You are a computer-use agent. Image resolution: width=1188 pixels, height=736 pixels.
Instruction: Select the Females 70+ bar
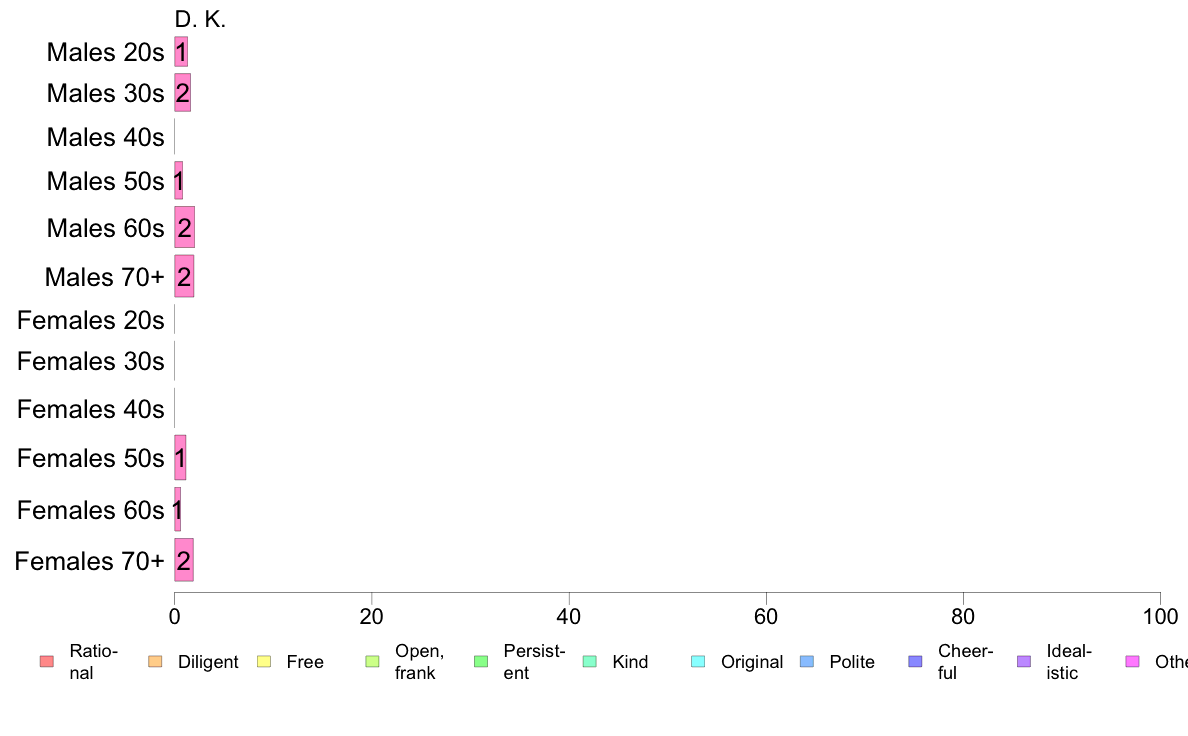pos(184,560)
